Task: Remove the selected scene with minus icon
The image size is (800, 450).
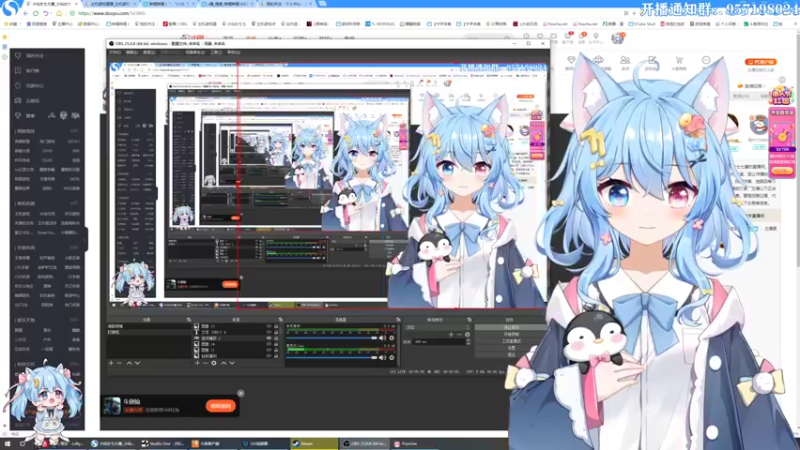Action: pyautogui.click(x=119, y=363)
